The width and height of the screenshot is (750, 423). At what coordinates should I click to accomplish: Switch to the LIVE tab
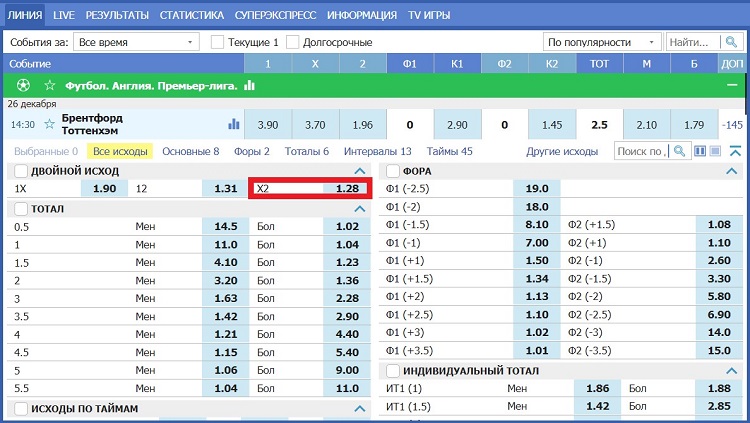[64, 15]
